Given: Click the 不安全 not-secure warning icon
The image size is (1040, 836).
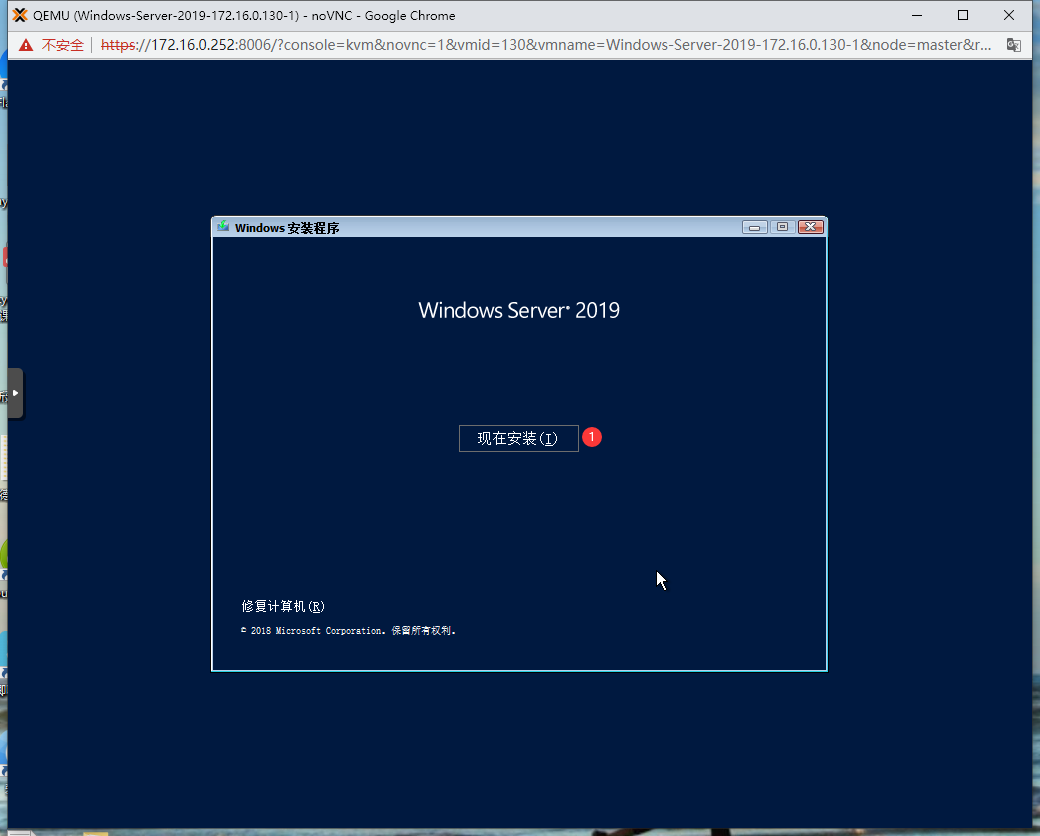Looking at the screenshot, I should point(26,45).
